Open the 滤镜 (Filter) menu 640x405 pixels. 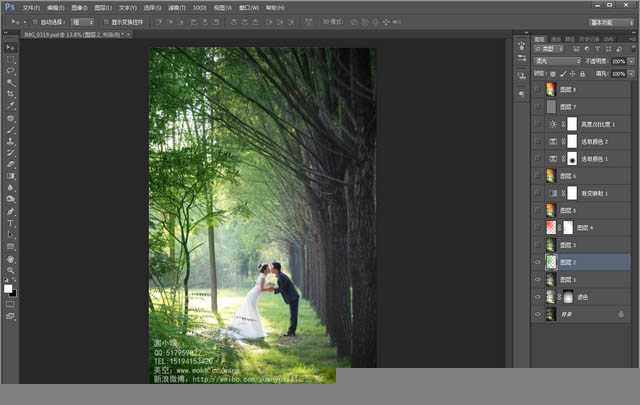pos(176,8)
